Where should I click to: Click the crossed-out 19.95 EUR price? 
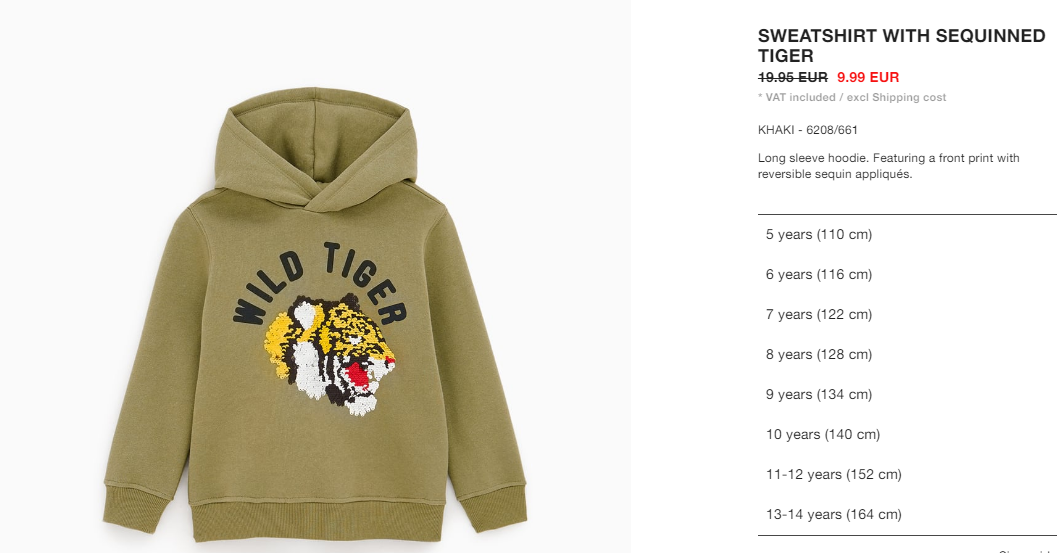(x=792, y=77)
